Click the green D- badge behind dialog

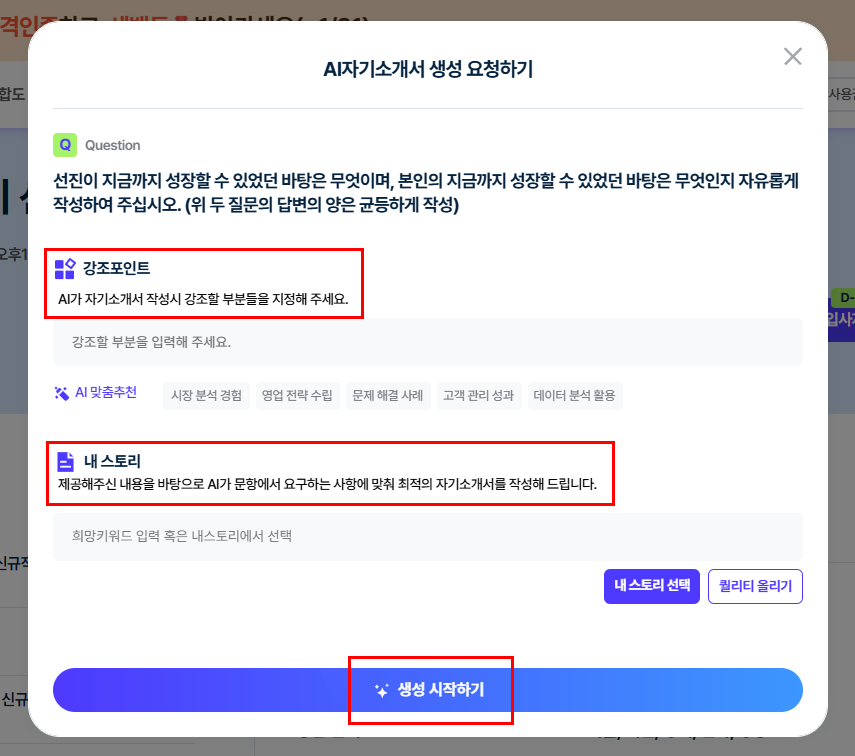842,298
